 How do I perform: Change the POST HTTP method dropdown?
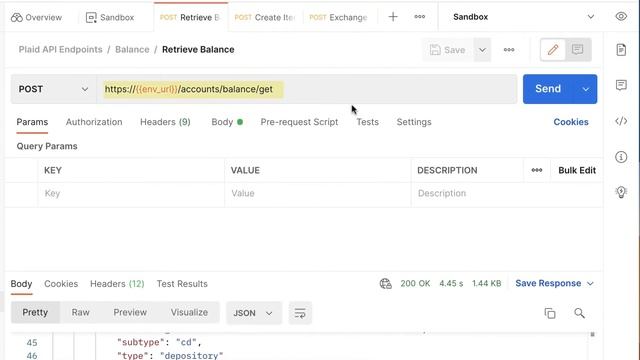pyautogui.click(x=53, y=89)
